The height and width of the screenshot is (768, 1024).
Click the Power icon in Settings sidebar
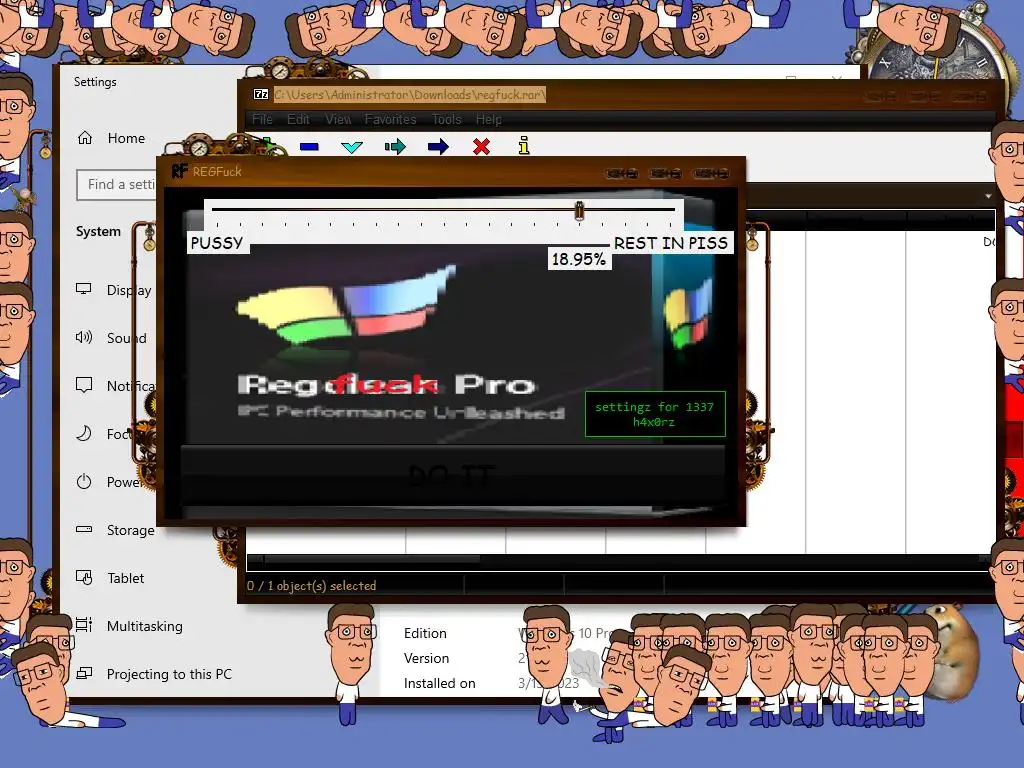tap(84, 481)
